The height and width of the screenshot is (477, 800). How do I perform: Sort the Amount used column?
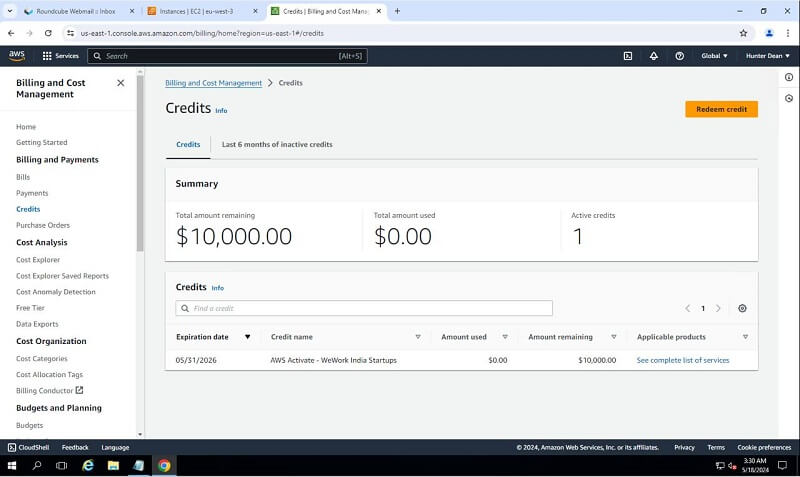click(x=505, y=337)
